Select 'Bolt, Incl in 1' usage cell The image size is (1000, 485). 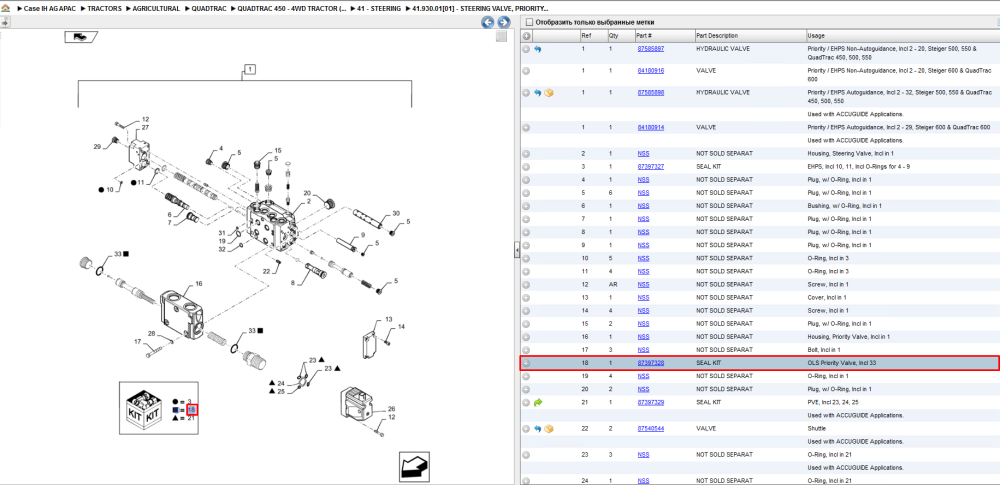825,350
